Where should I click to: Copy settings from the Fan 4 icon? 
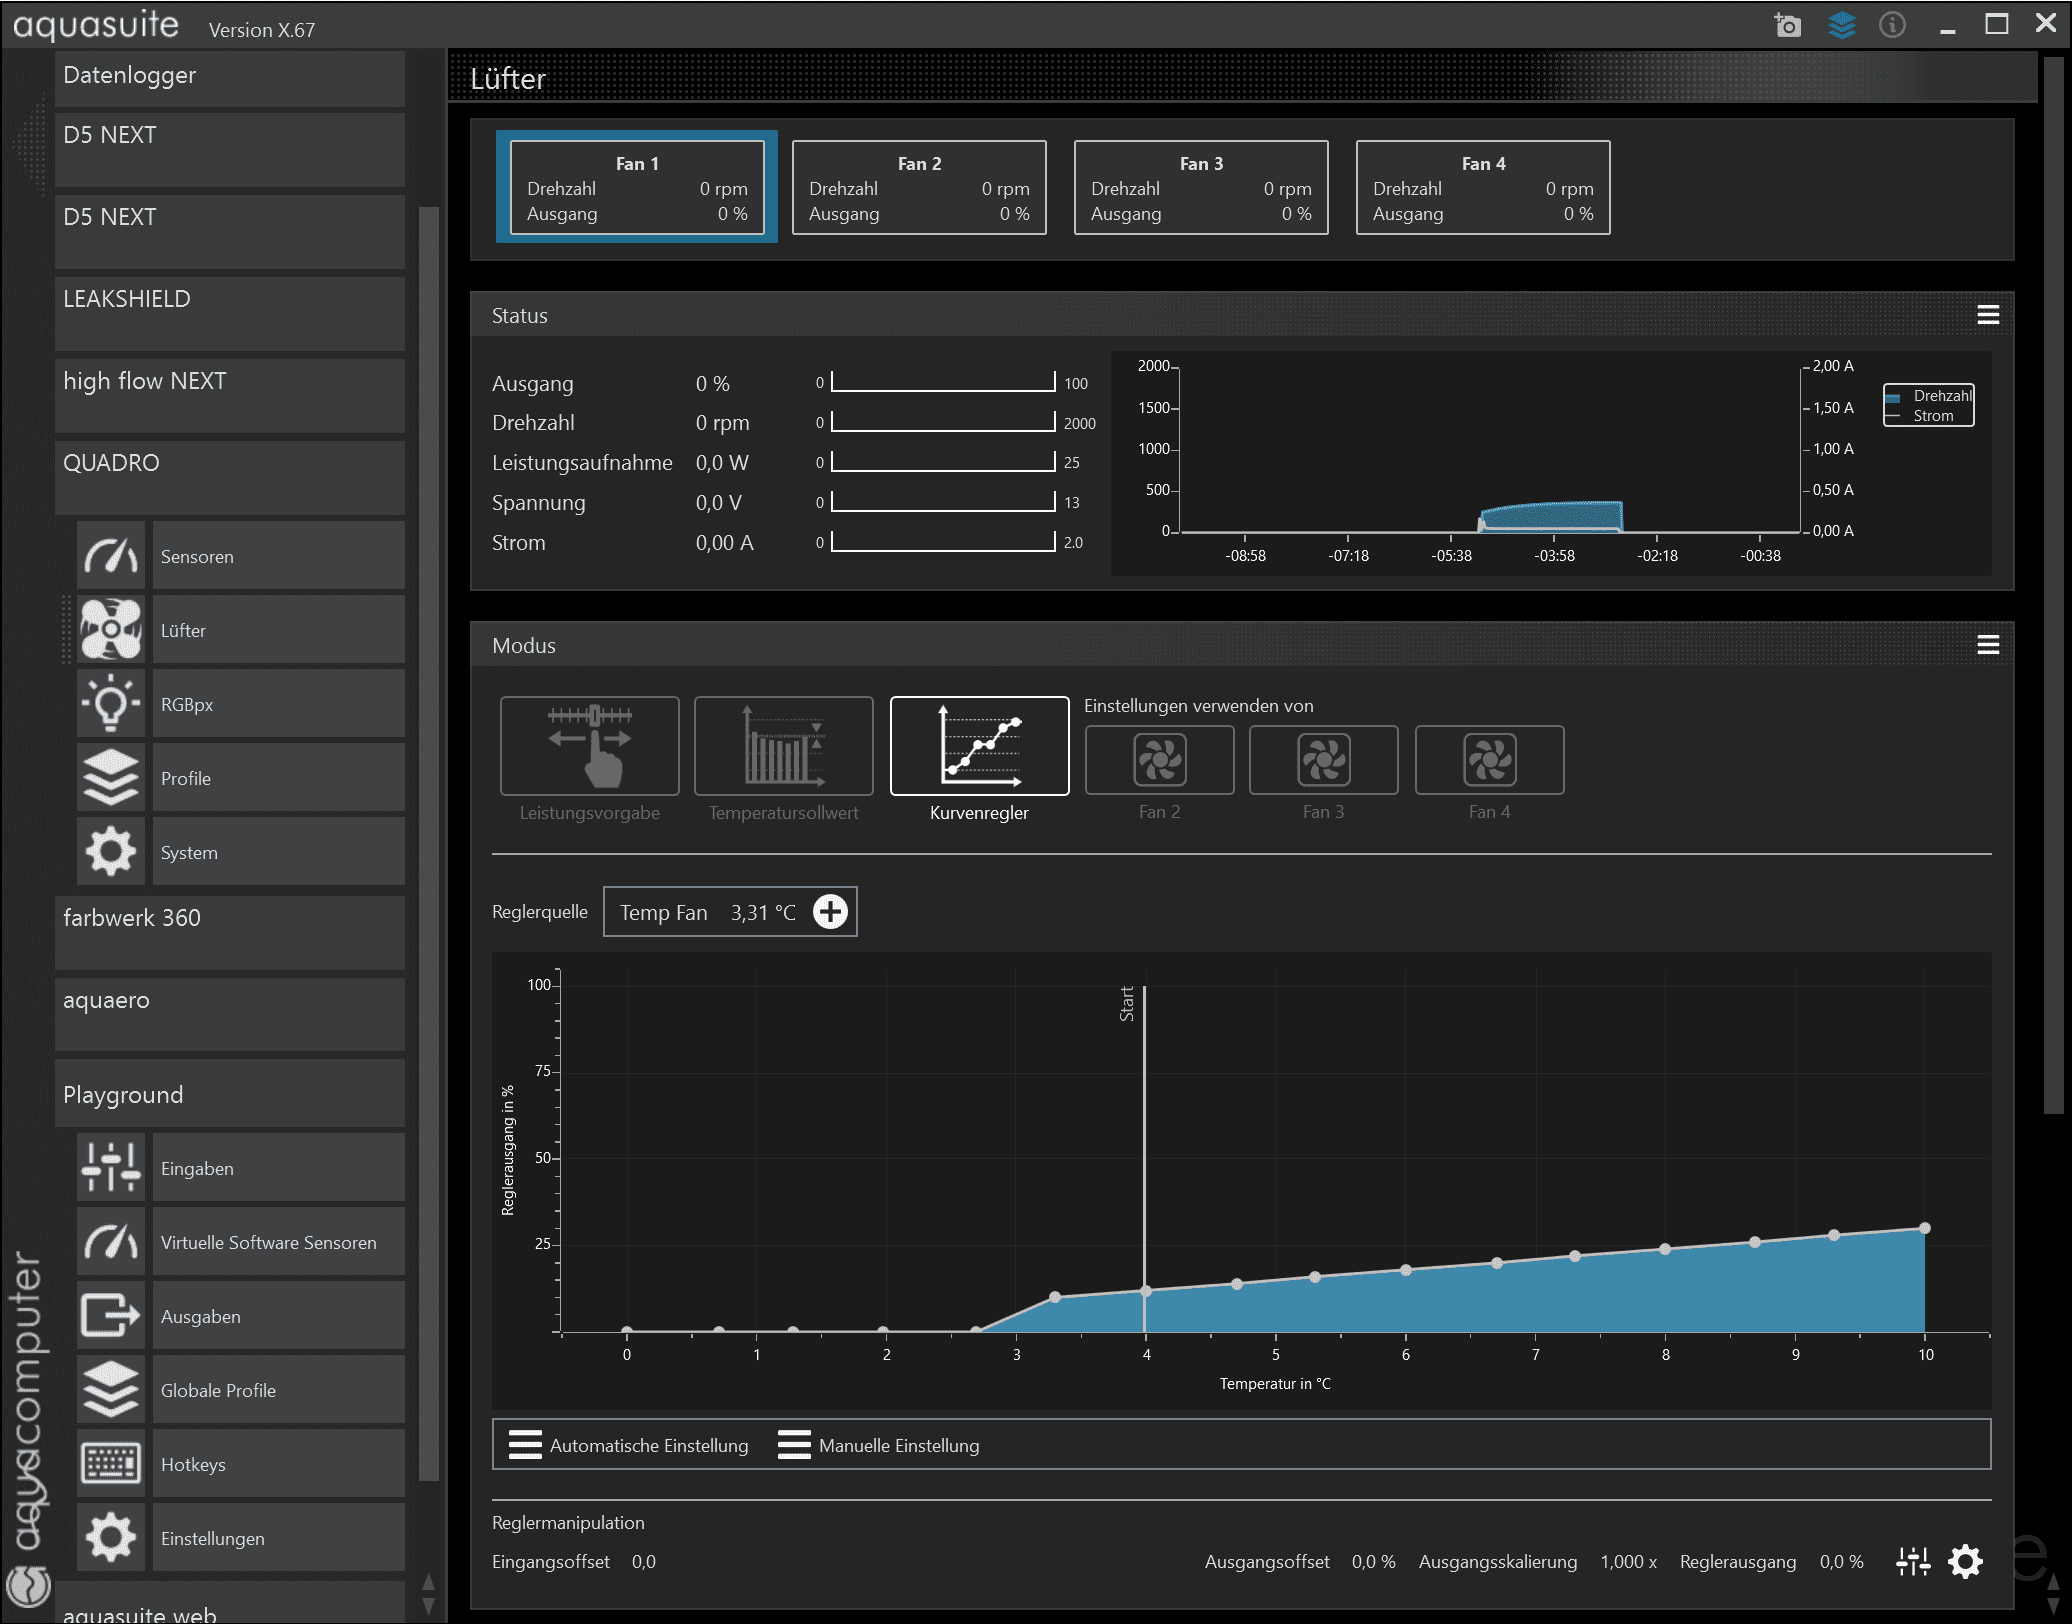point(1490,760)
